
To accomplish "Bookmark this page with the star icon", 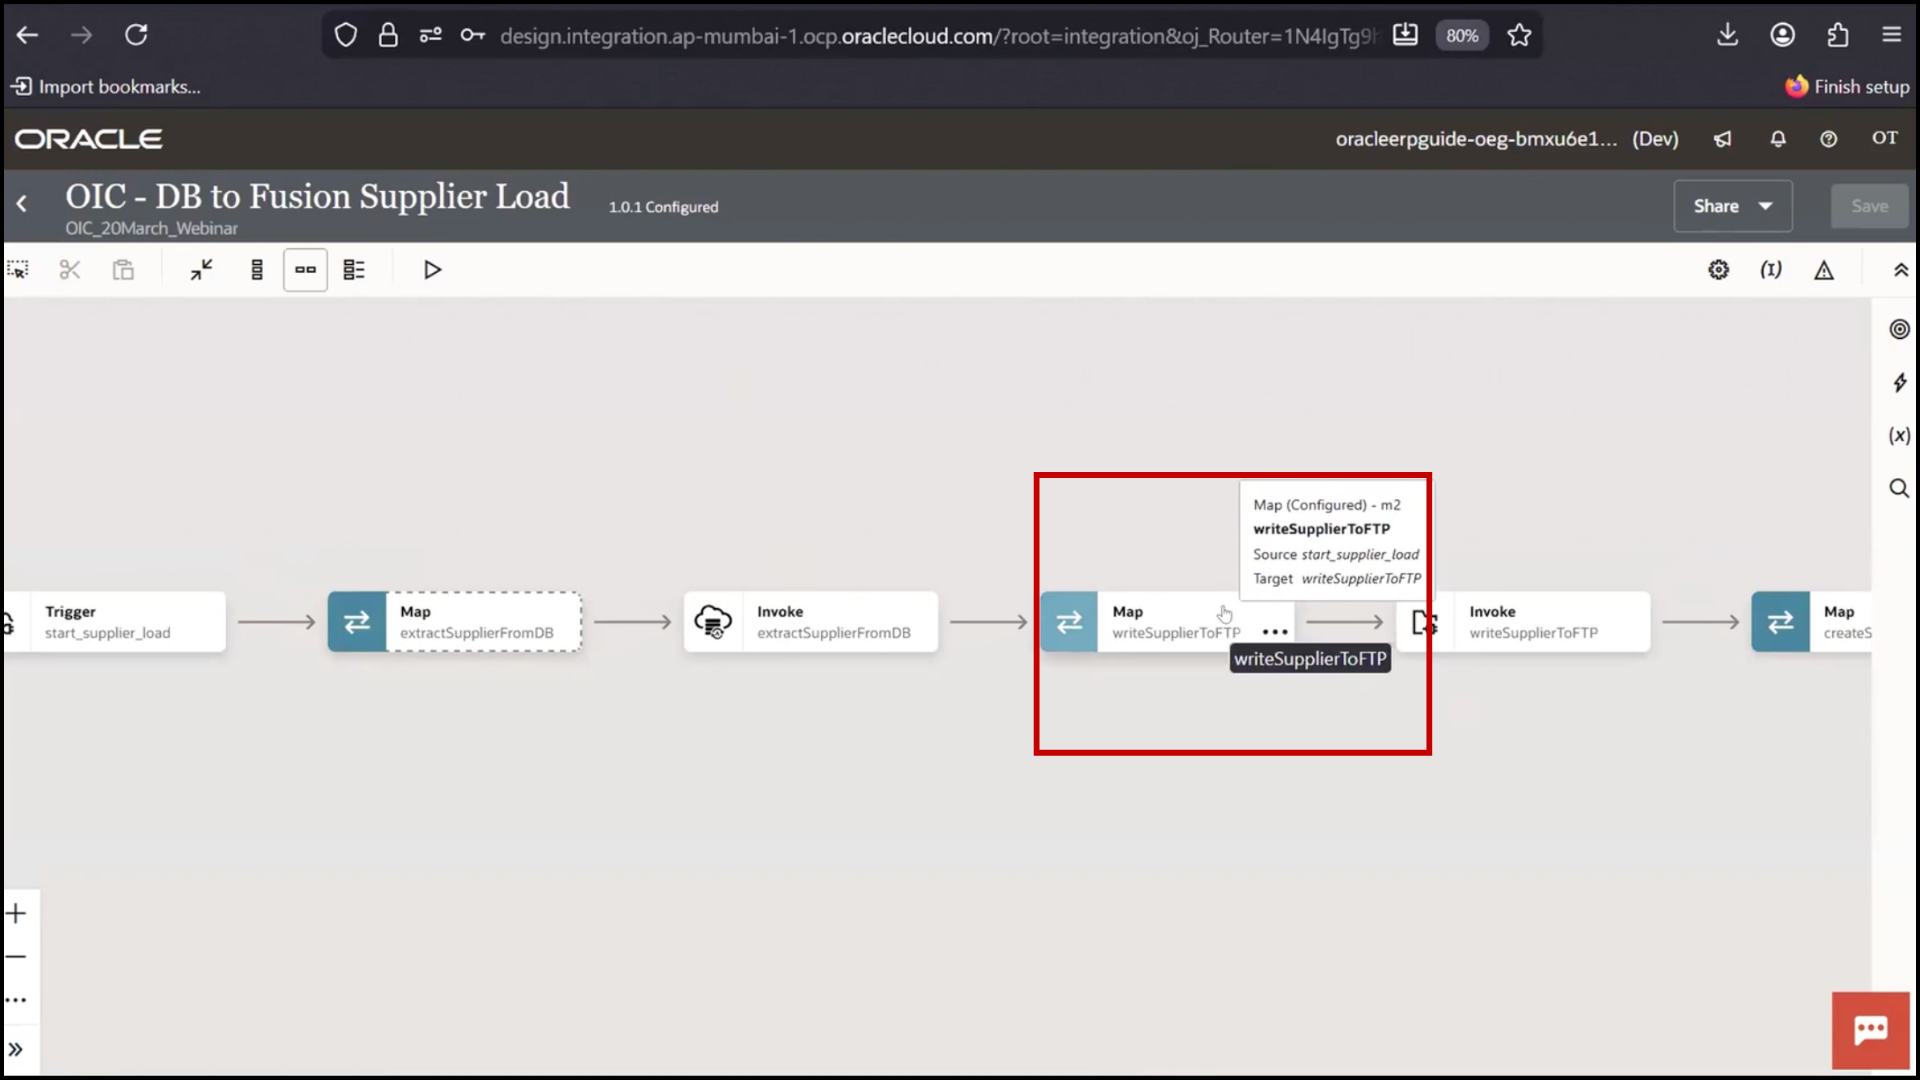I will [x=1519, y=36].
